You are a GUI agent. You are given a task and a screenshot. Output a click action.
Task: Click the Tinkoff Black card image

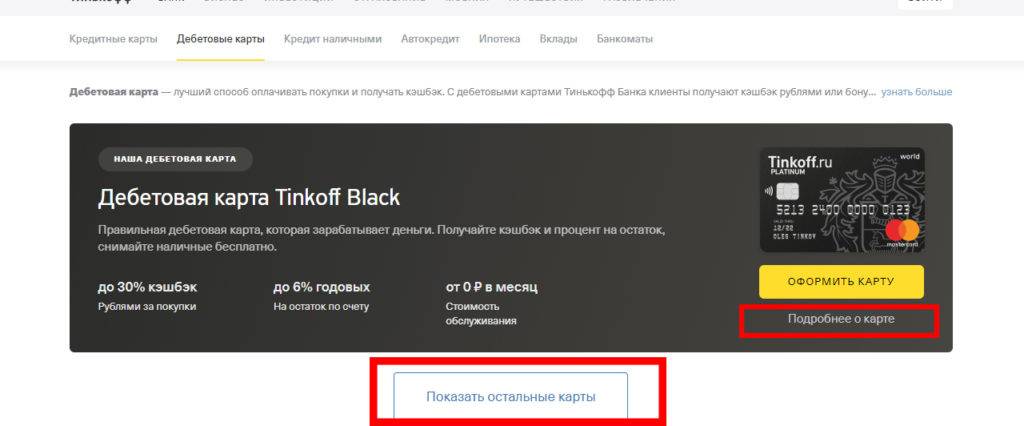[x=842, y=200]
